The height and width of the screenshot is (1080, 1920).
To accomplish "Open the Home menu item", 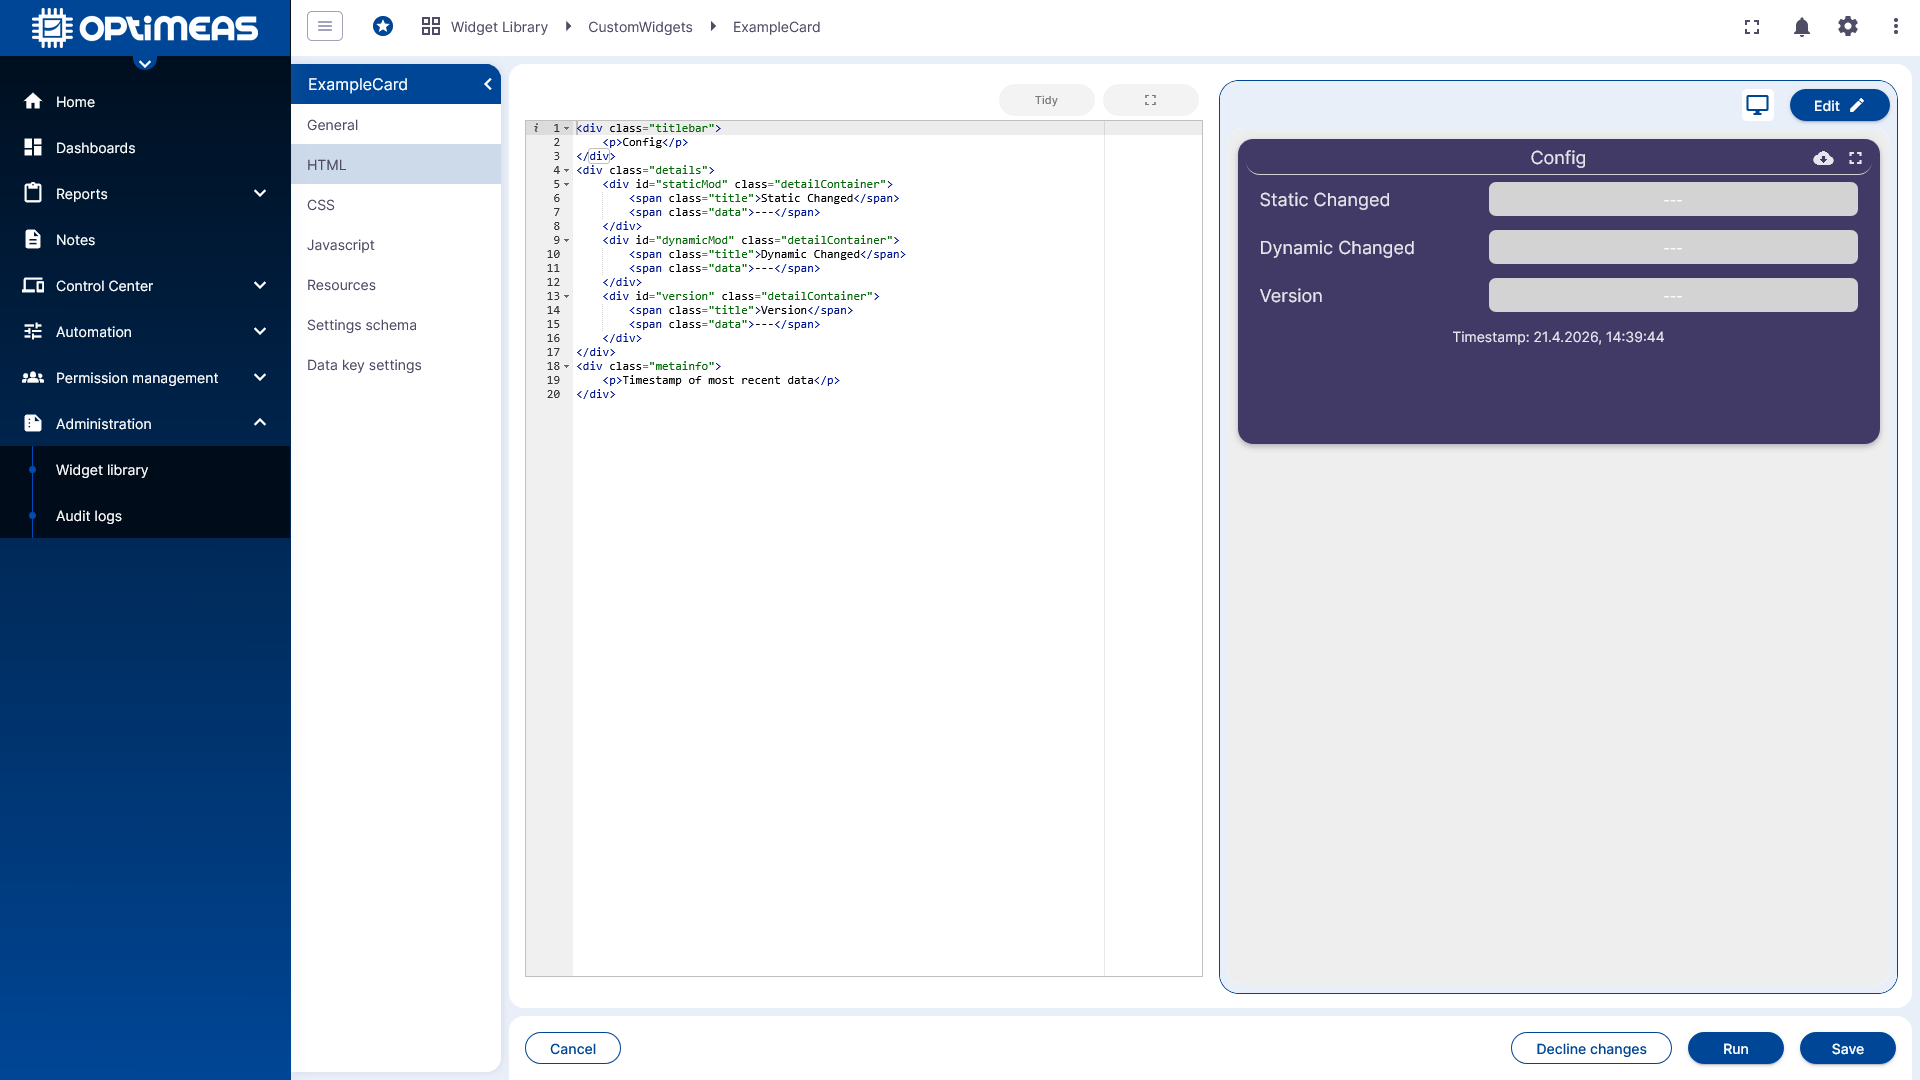I will click(x=145, y=101).
